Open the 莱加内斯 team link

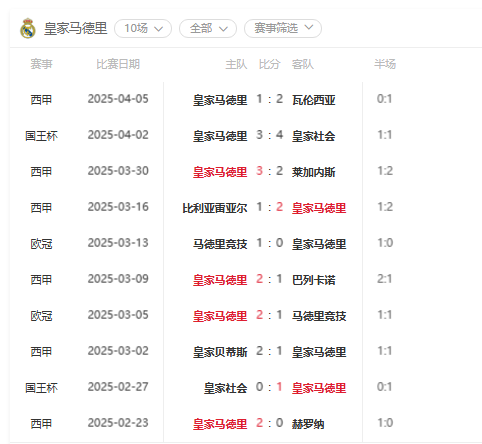tap(314, 172)
